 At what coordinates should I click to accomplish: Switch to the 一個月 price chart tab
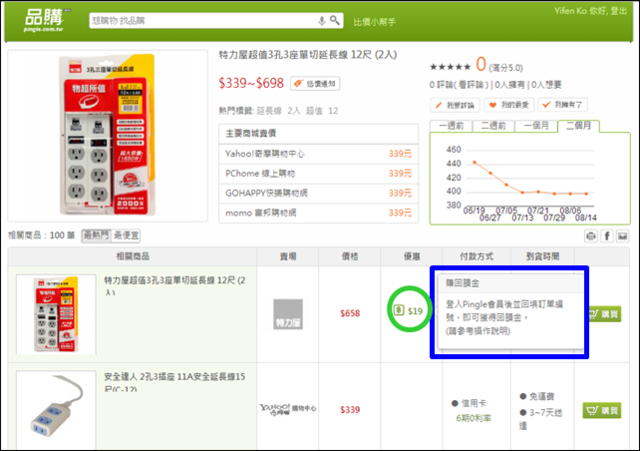(536, 126)
